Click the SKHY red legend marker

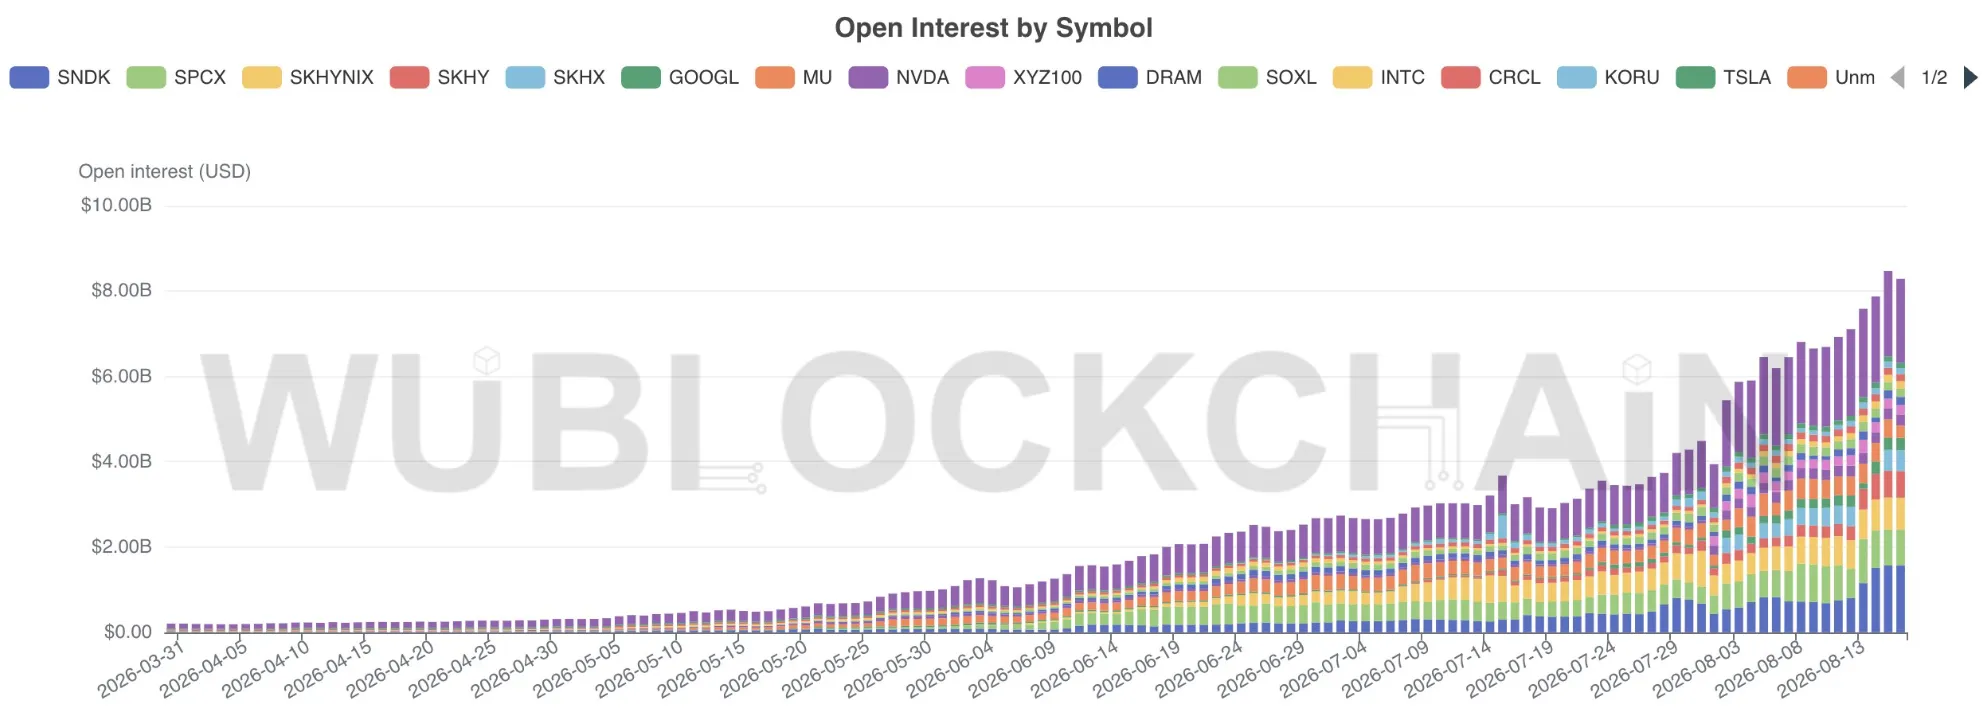[x=409, y=77]
